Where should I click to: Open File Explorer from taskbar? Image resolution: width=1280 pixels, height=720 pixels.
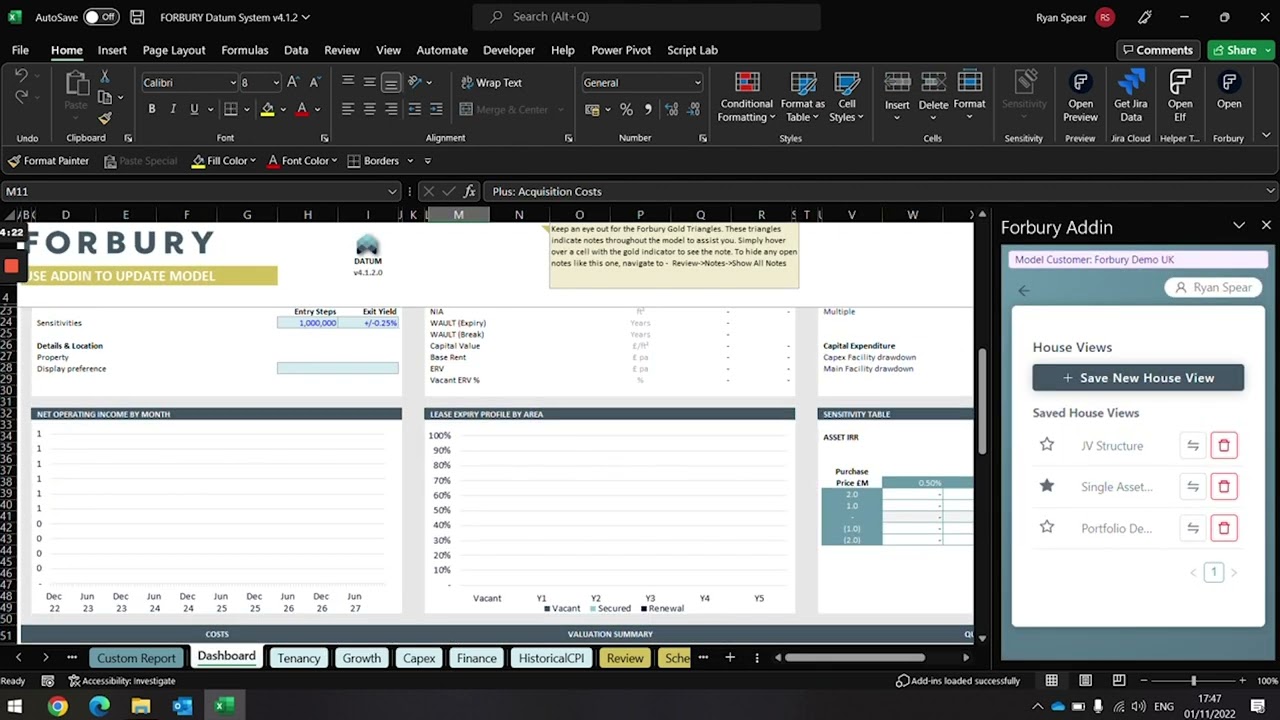[141, 706]
